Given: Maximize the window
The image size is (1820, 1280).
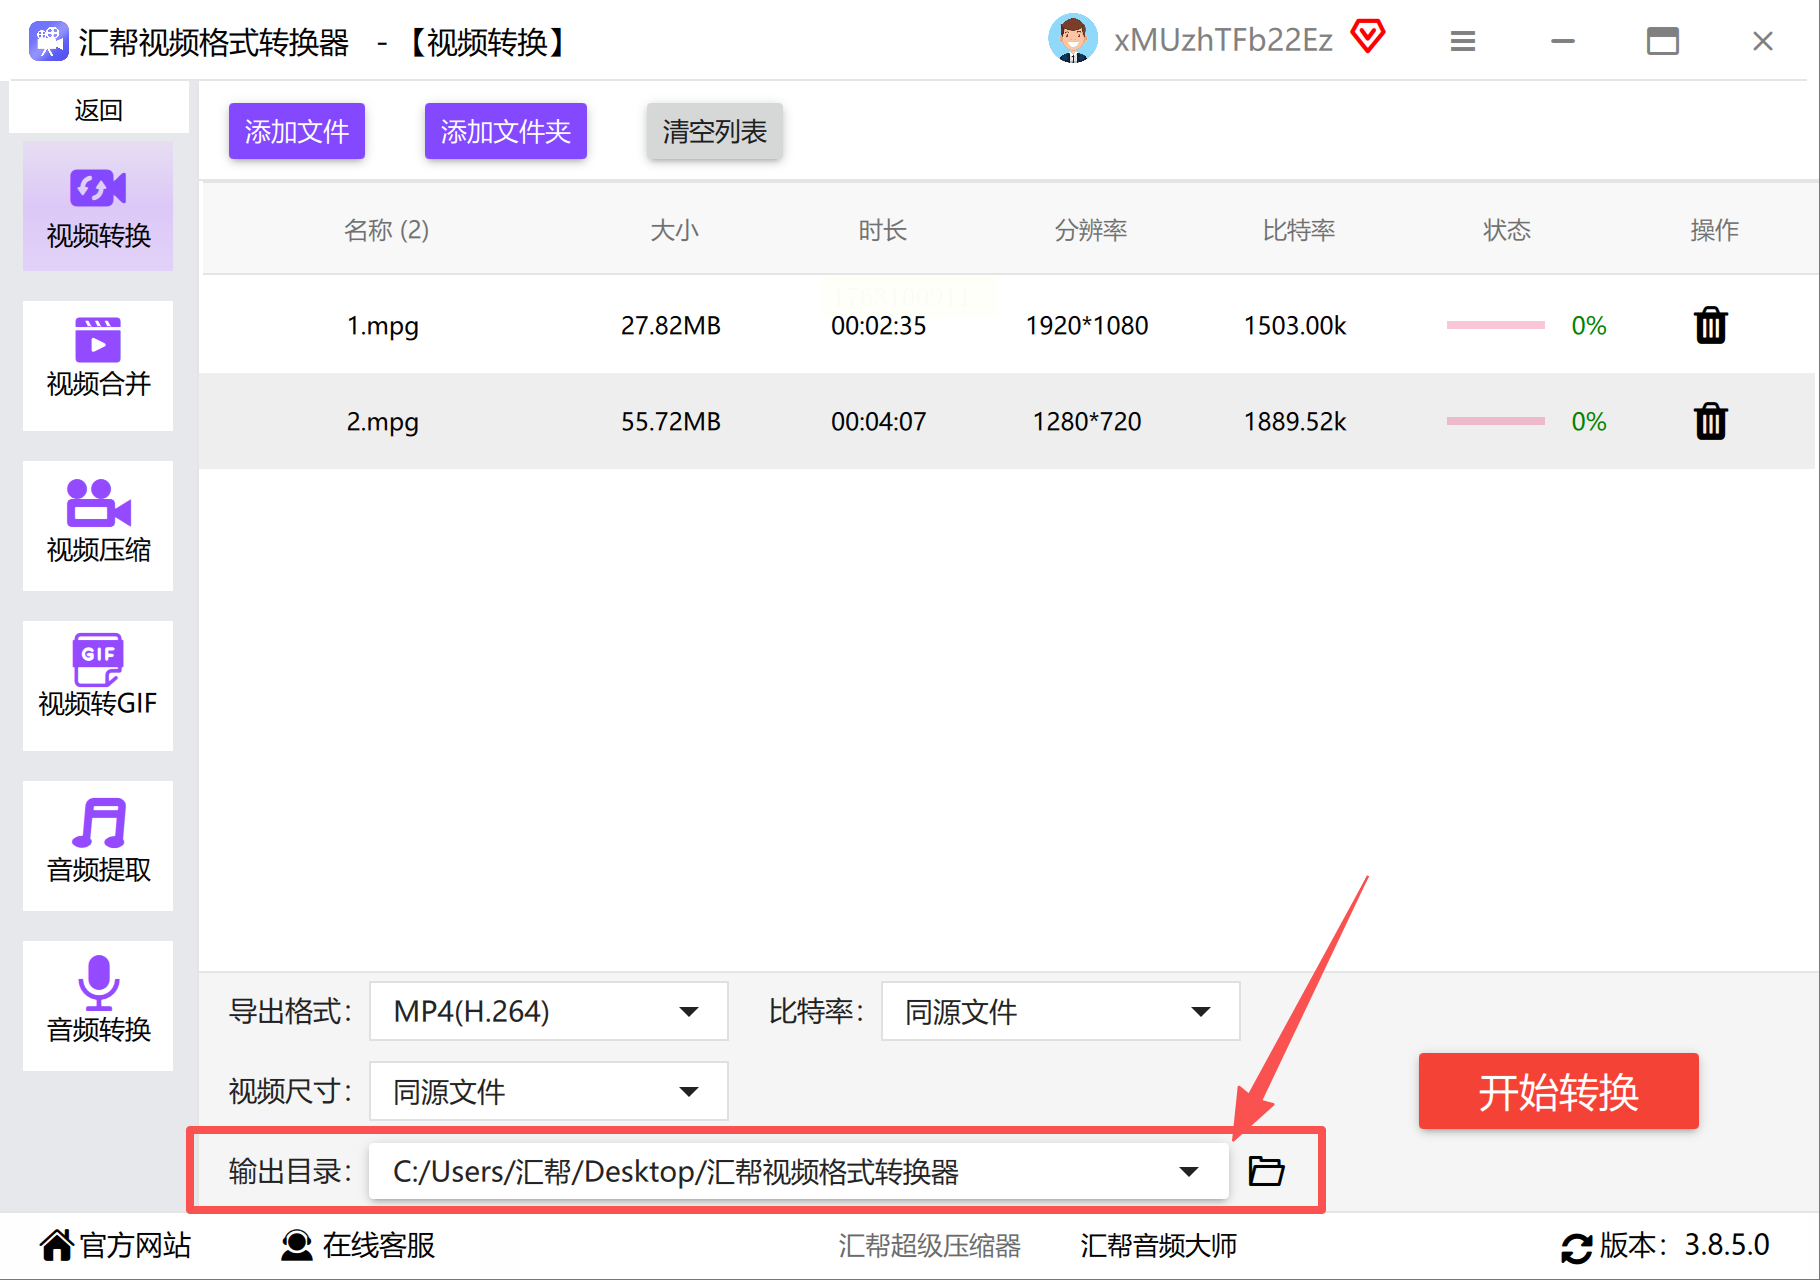Looking at the screenshot, I should pos(1663,41).
